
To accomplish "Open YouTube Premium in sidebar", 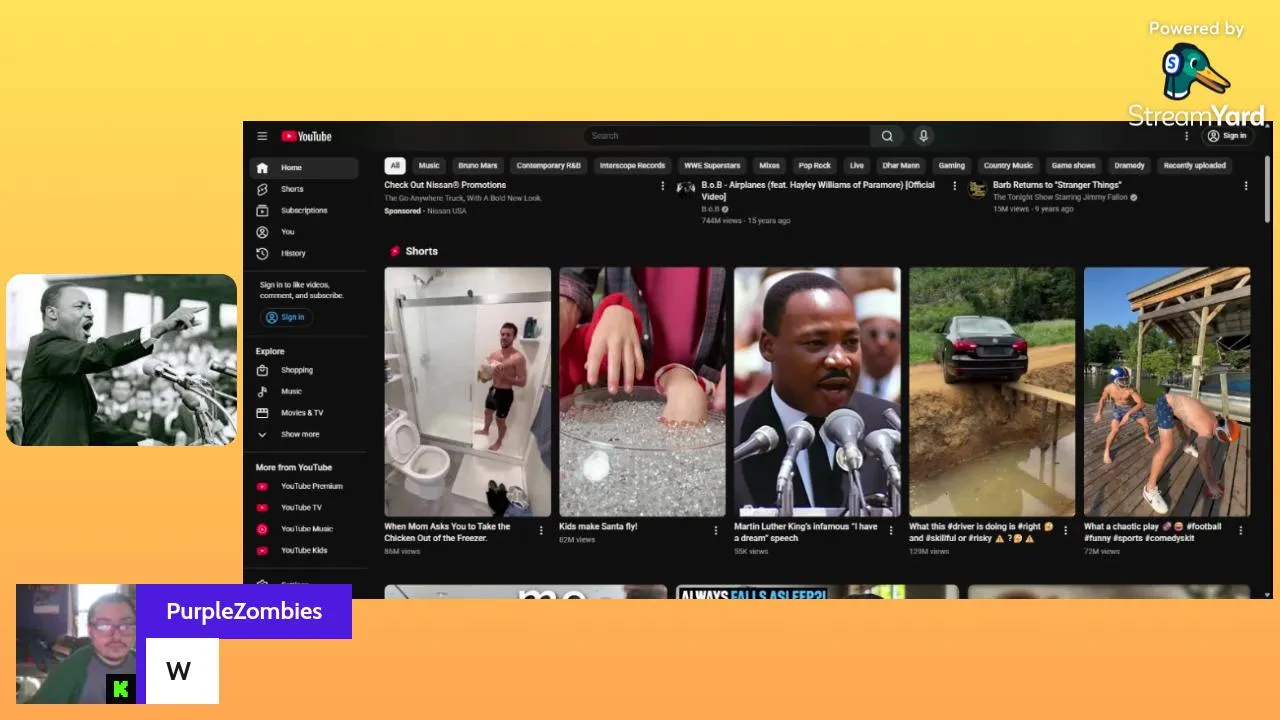I will point(303,486).
